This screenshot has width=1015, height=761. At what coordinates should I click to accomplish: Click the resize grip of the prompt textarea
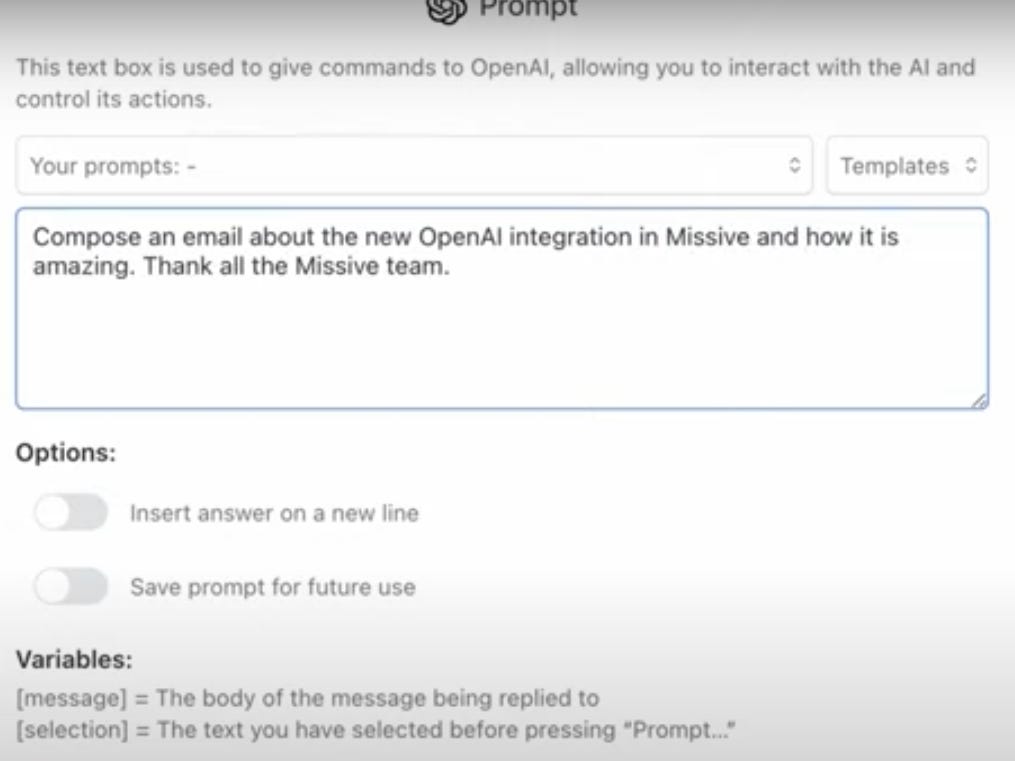[x=980, y=397]
